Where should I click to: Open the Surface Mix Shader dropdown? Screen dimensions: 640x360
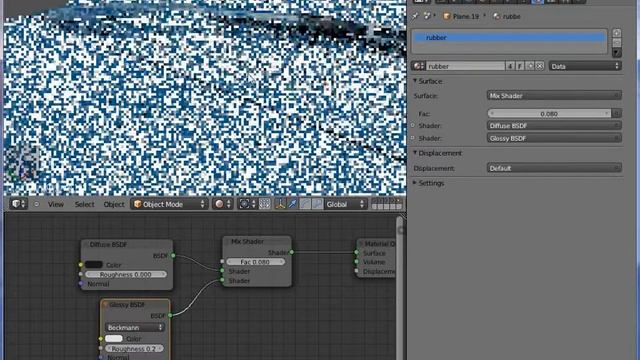[x=554, y=96]
